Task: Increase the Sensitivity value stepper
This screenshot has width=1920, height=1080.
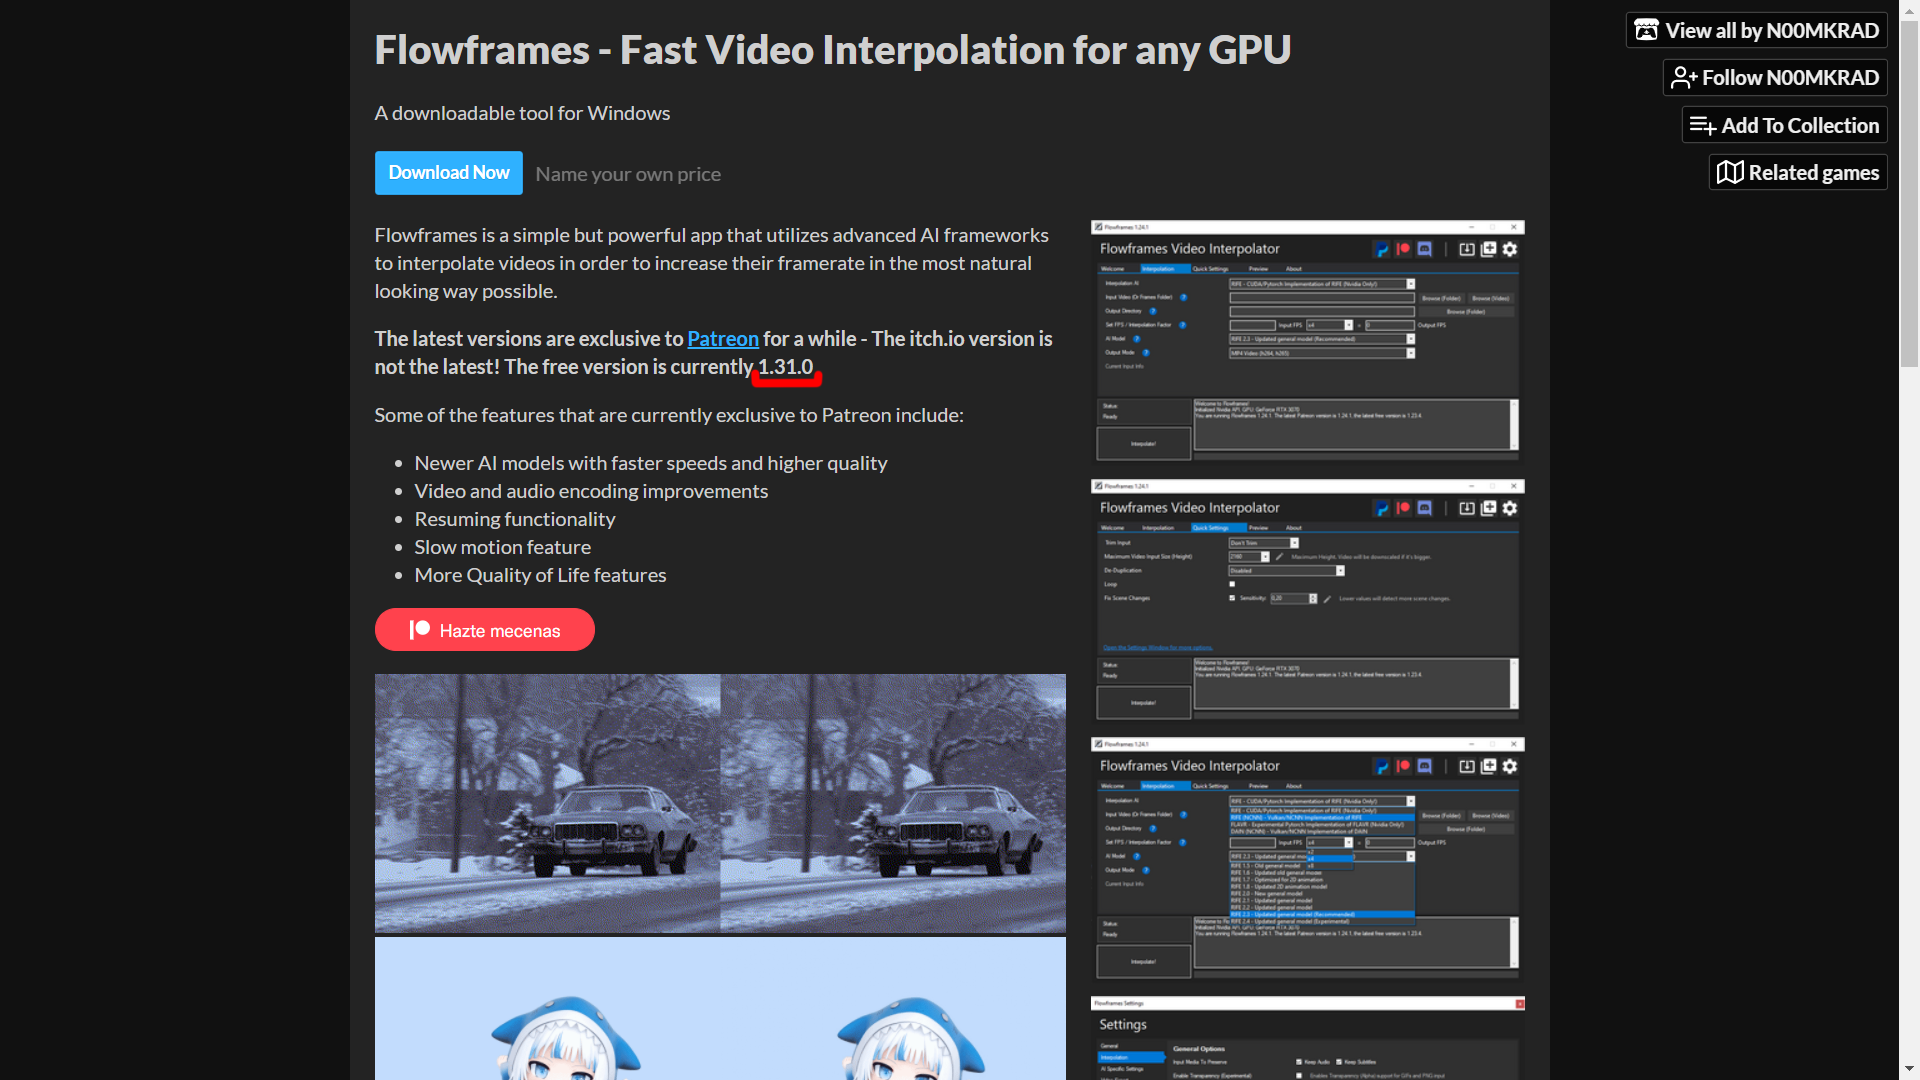Action: pos(1313,597)
